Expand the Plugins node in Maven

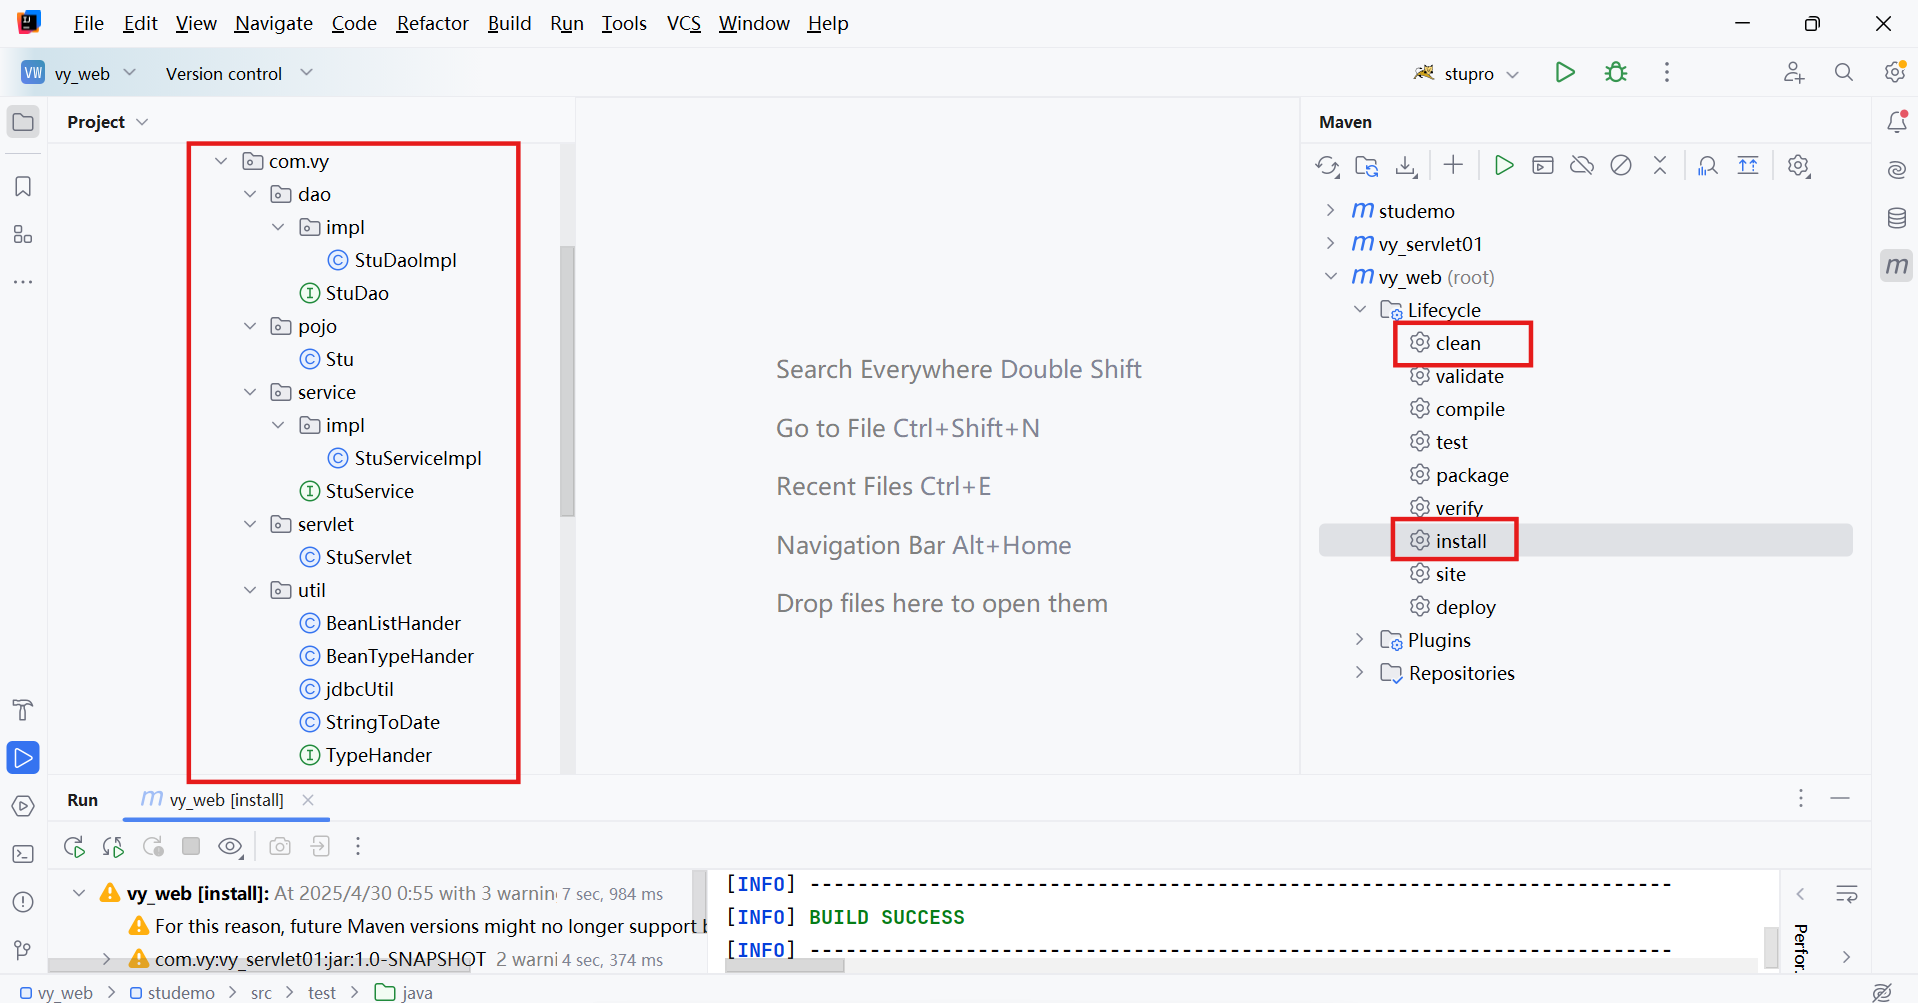click(1359, 639)
